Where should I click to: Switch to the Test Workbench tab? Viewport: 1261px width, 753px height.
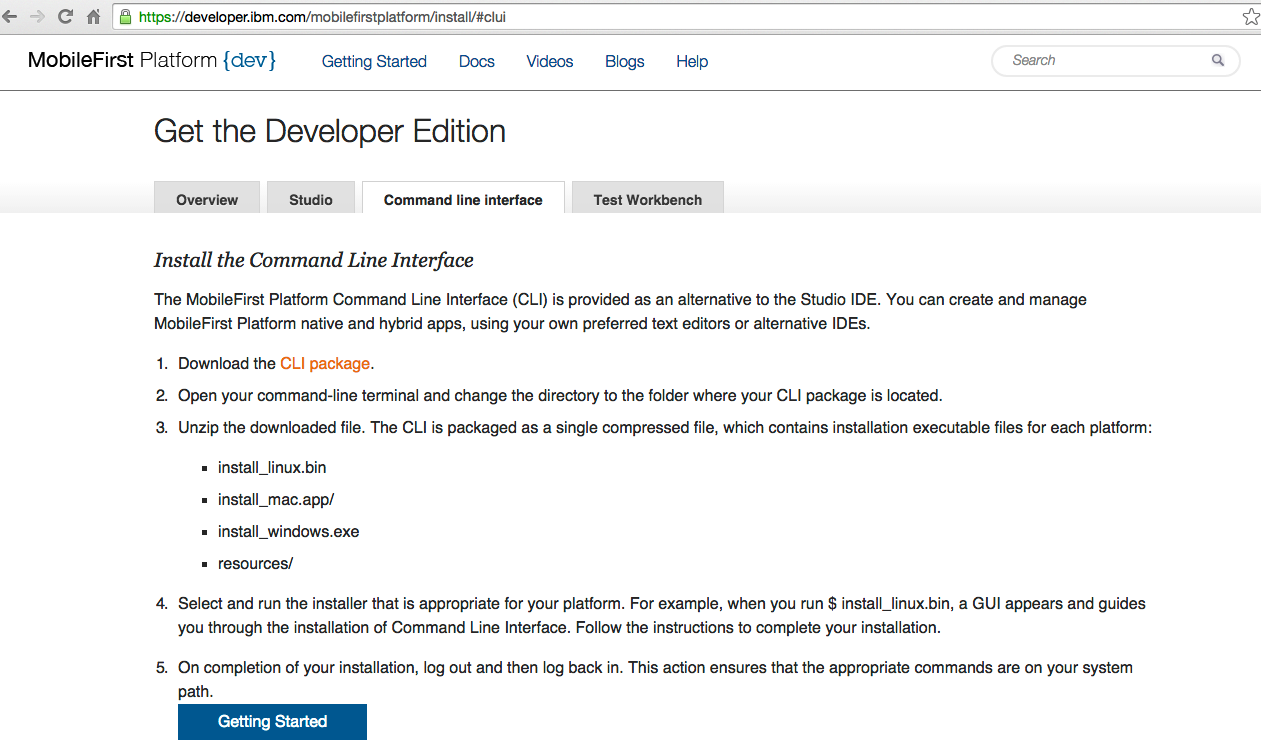[648, 198]
